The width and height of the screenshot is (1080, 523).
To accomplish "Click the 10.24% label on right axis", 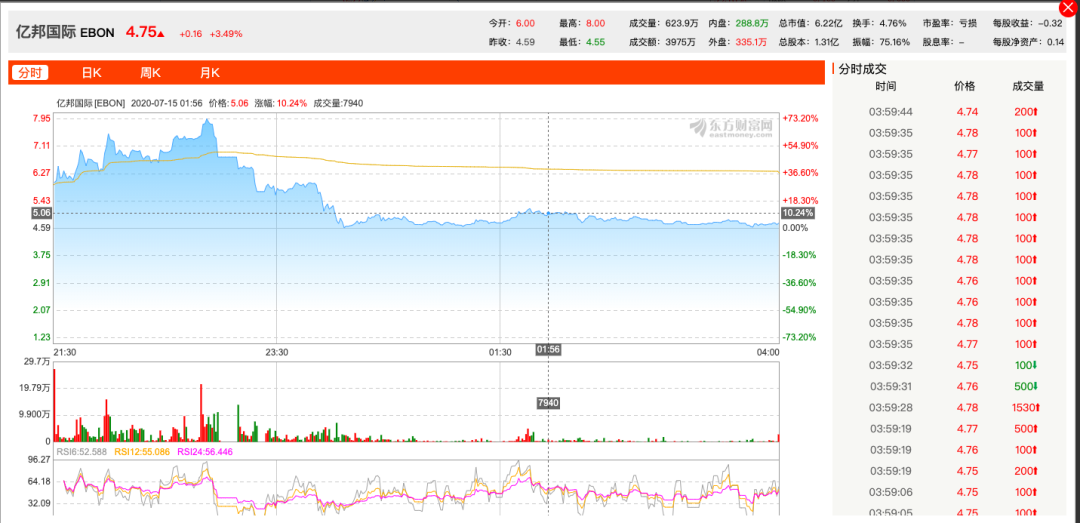I will click(x=798, y=213).
